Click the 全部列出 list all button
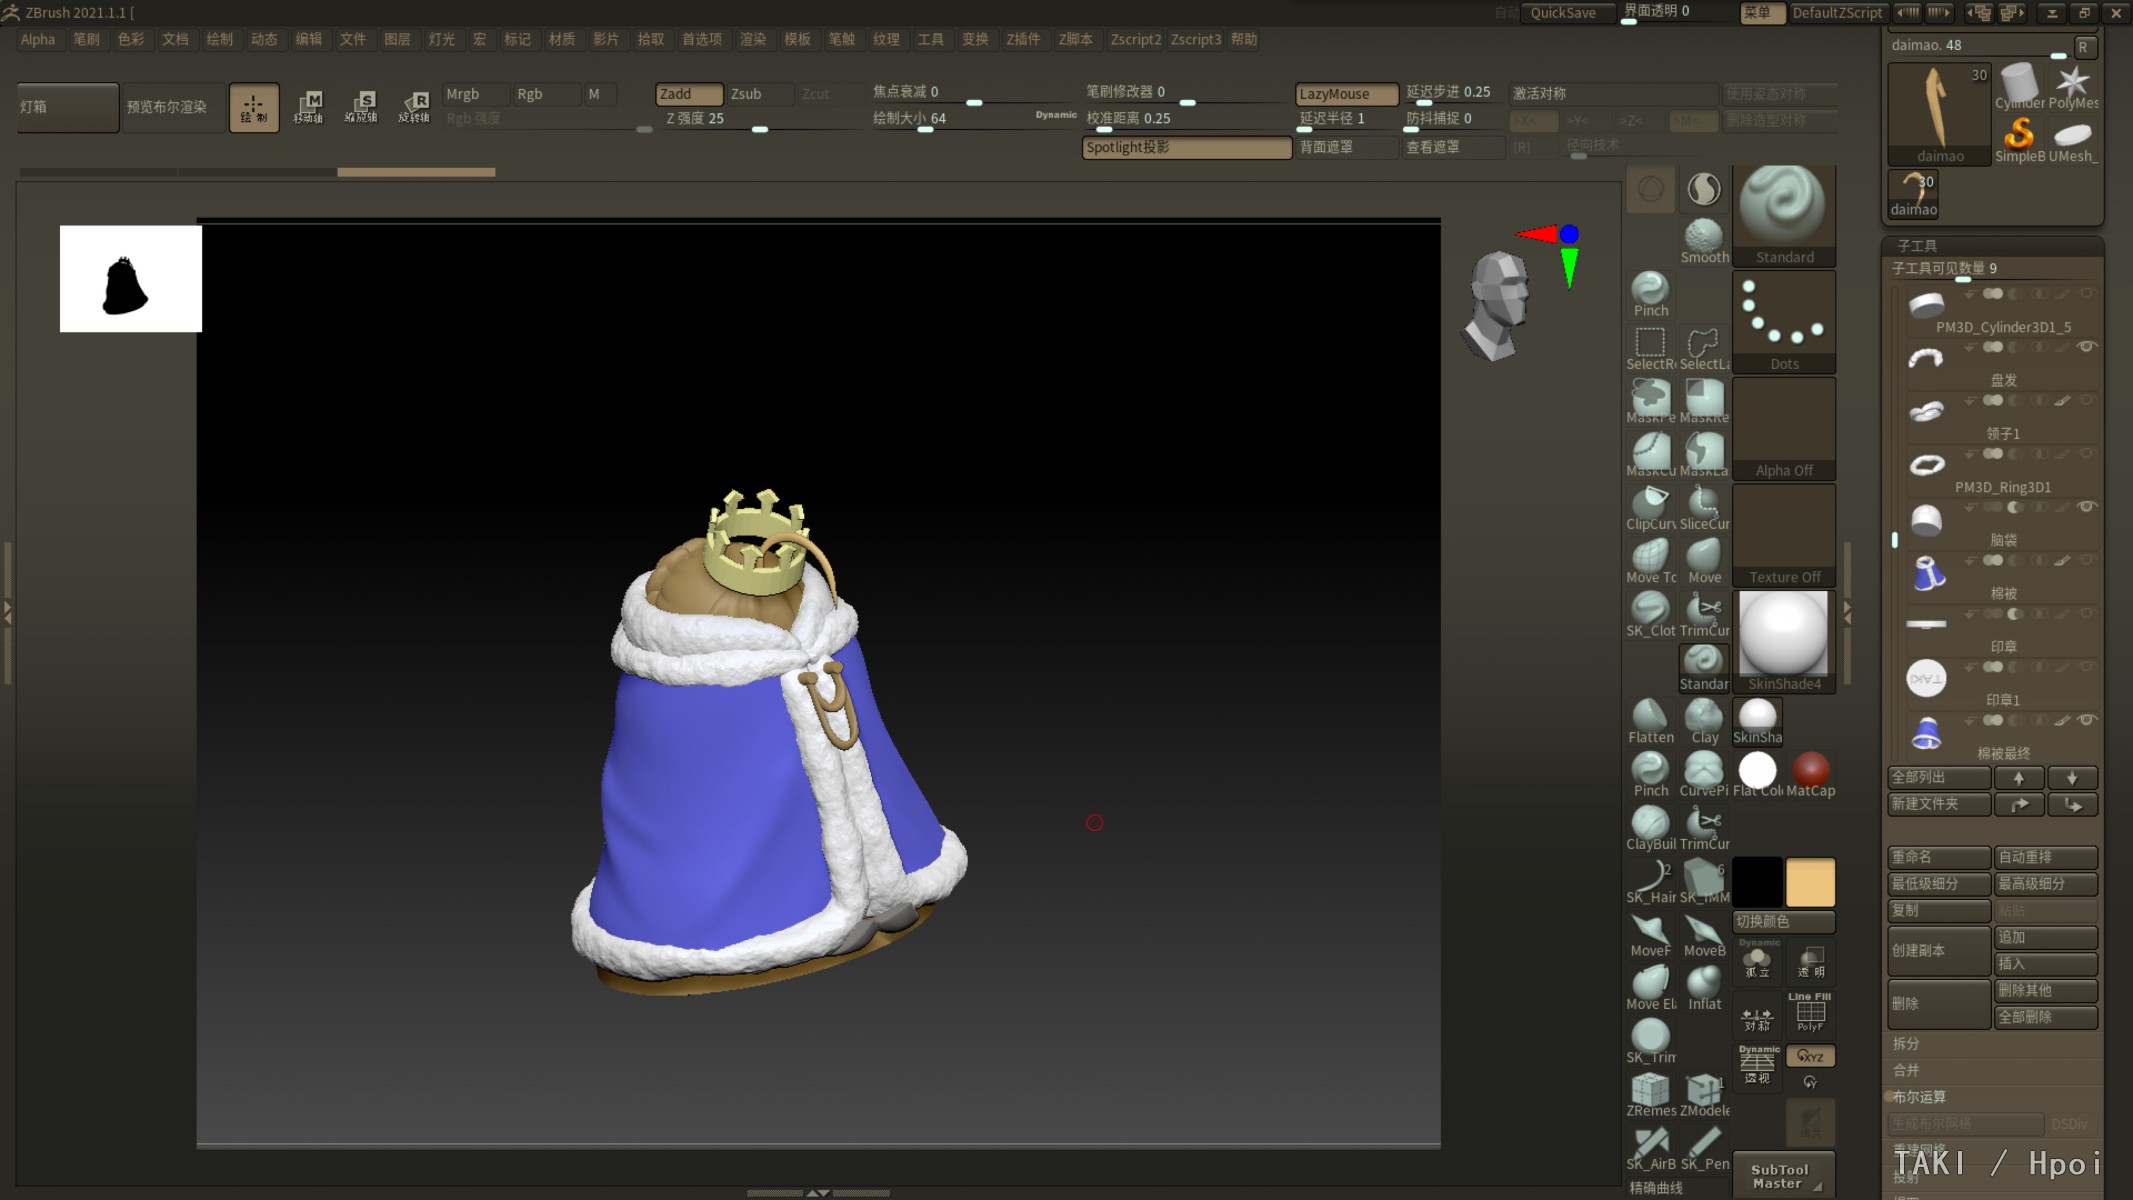2133x1200 pixels. pos(1937,777)
